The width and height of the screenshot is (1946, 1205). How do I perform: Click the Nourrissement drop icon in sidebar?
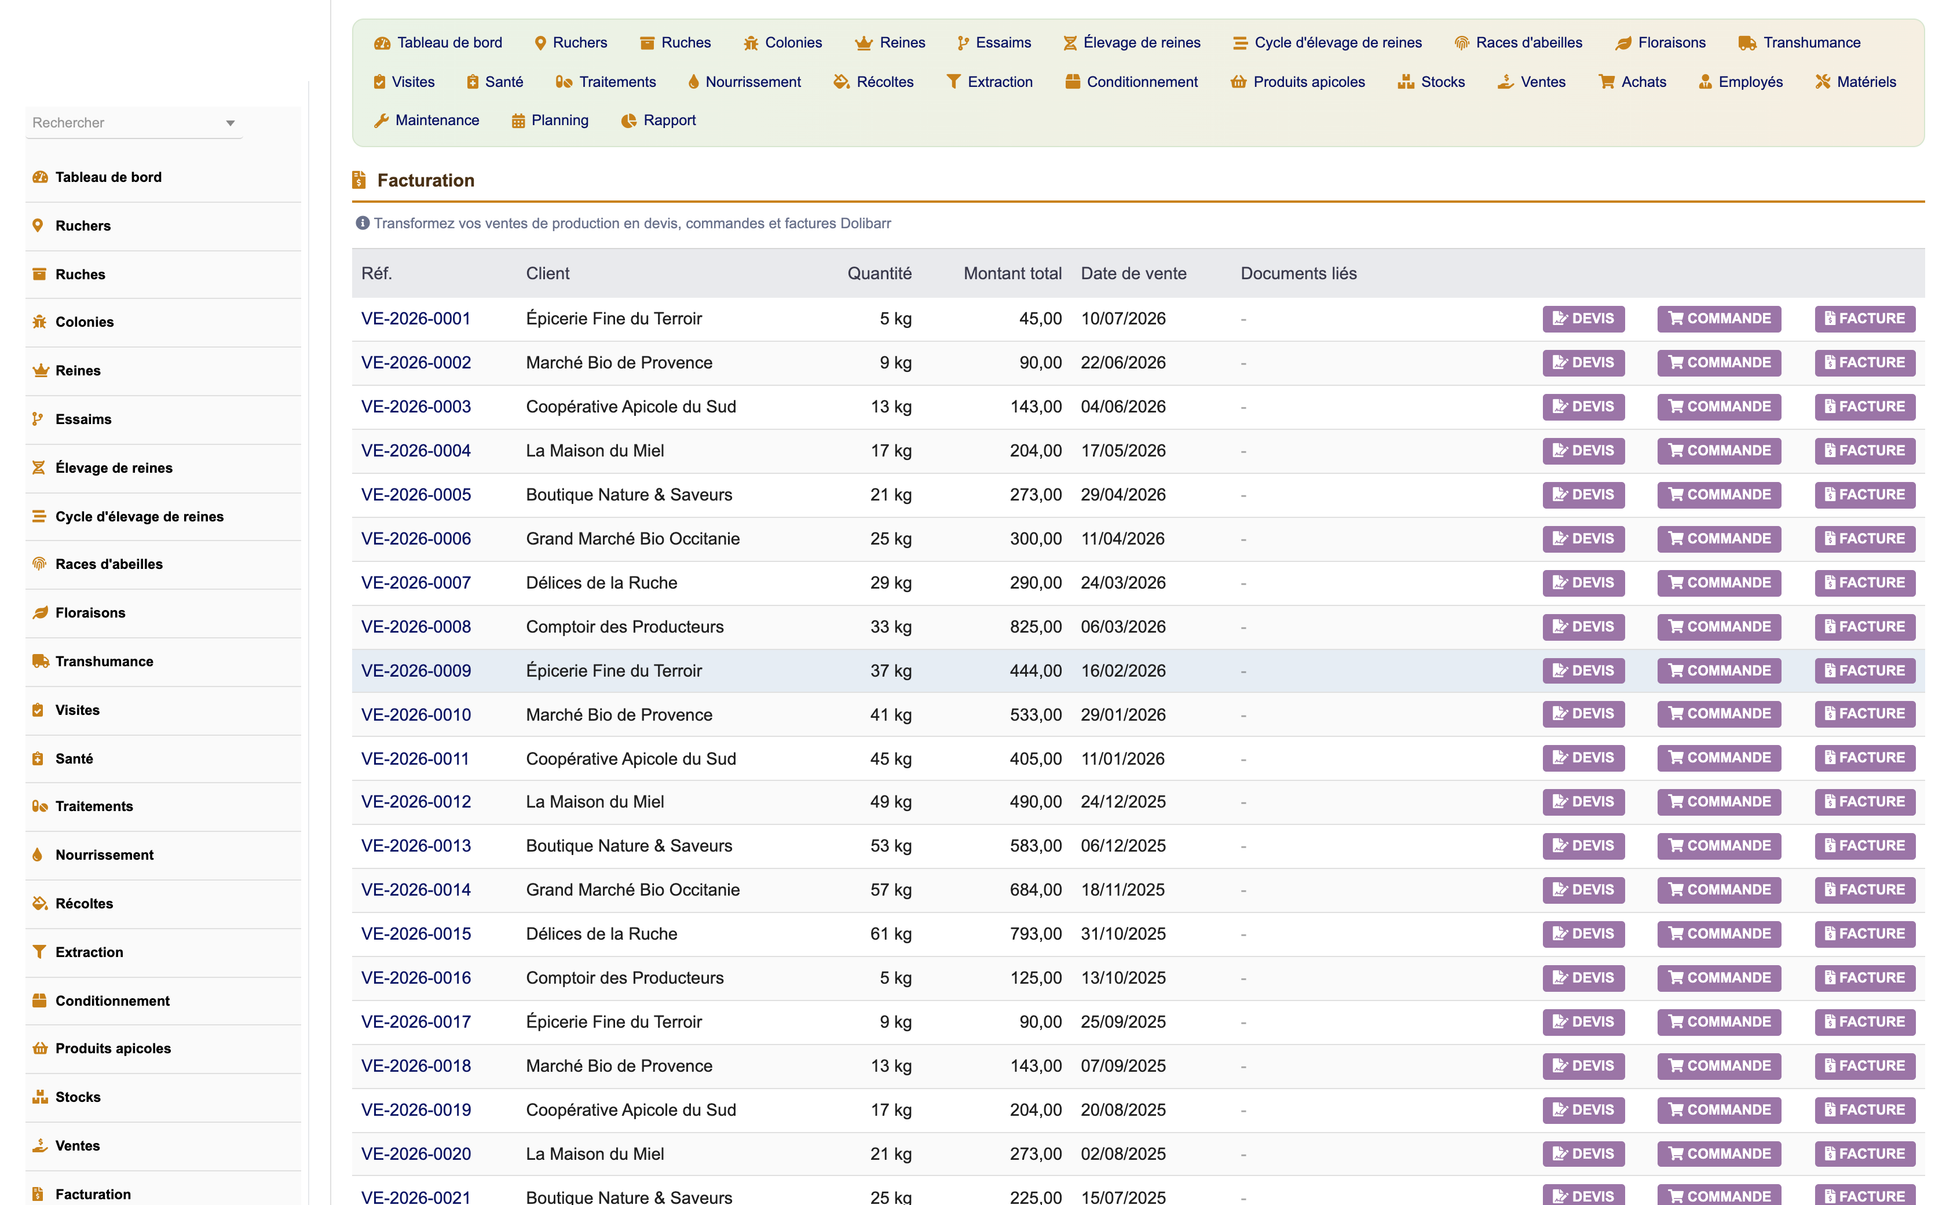click(x=38, y=855)
